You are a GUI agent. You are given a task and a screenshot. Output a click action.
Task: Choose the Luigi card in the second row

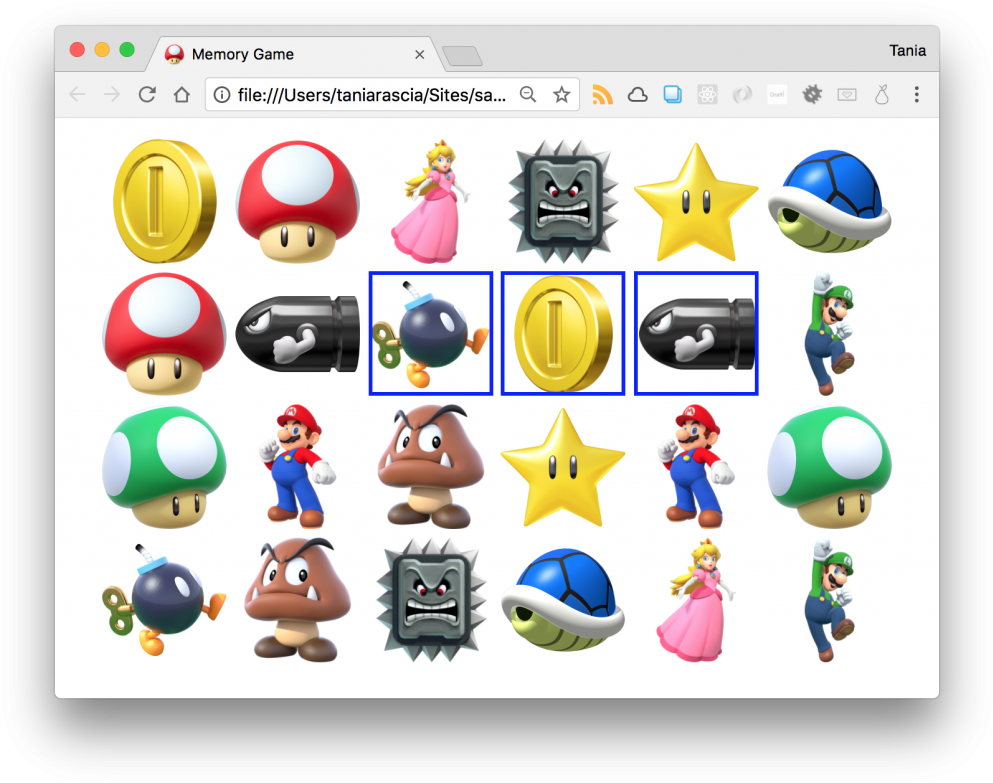(x=829, y=334)
